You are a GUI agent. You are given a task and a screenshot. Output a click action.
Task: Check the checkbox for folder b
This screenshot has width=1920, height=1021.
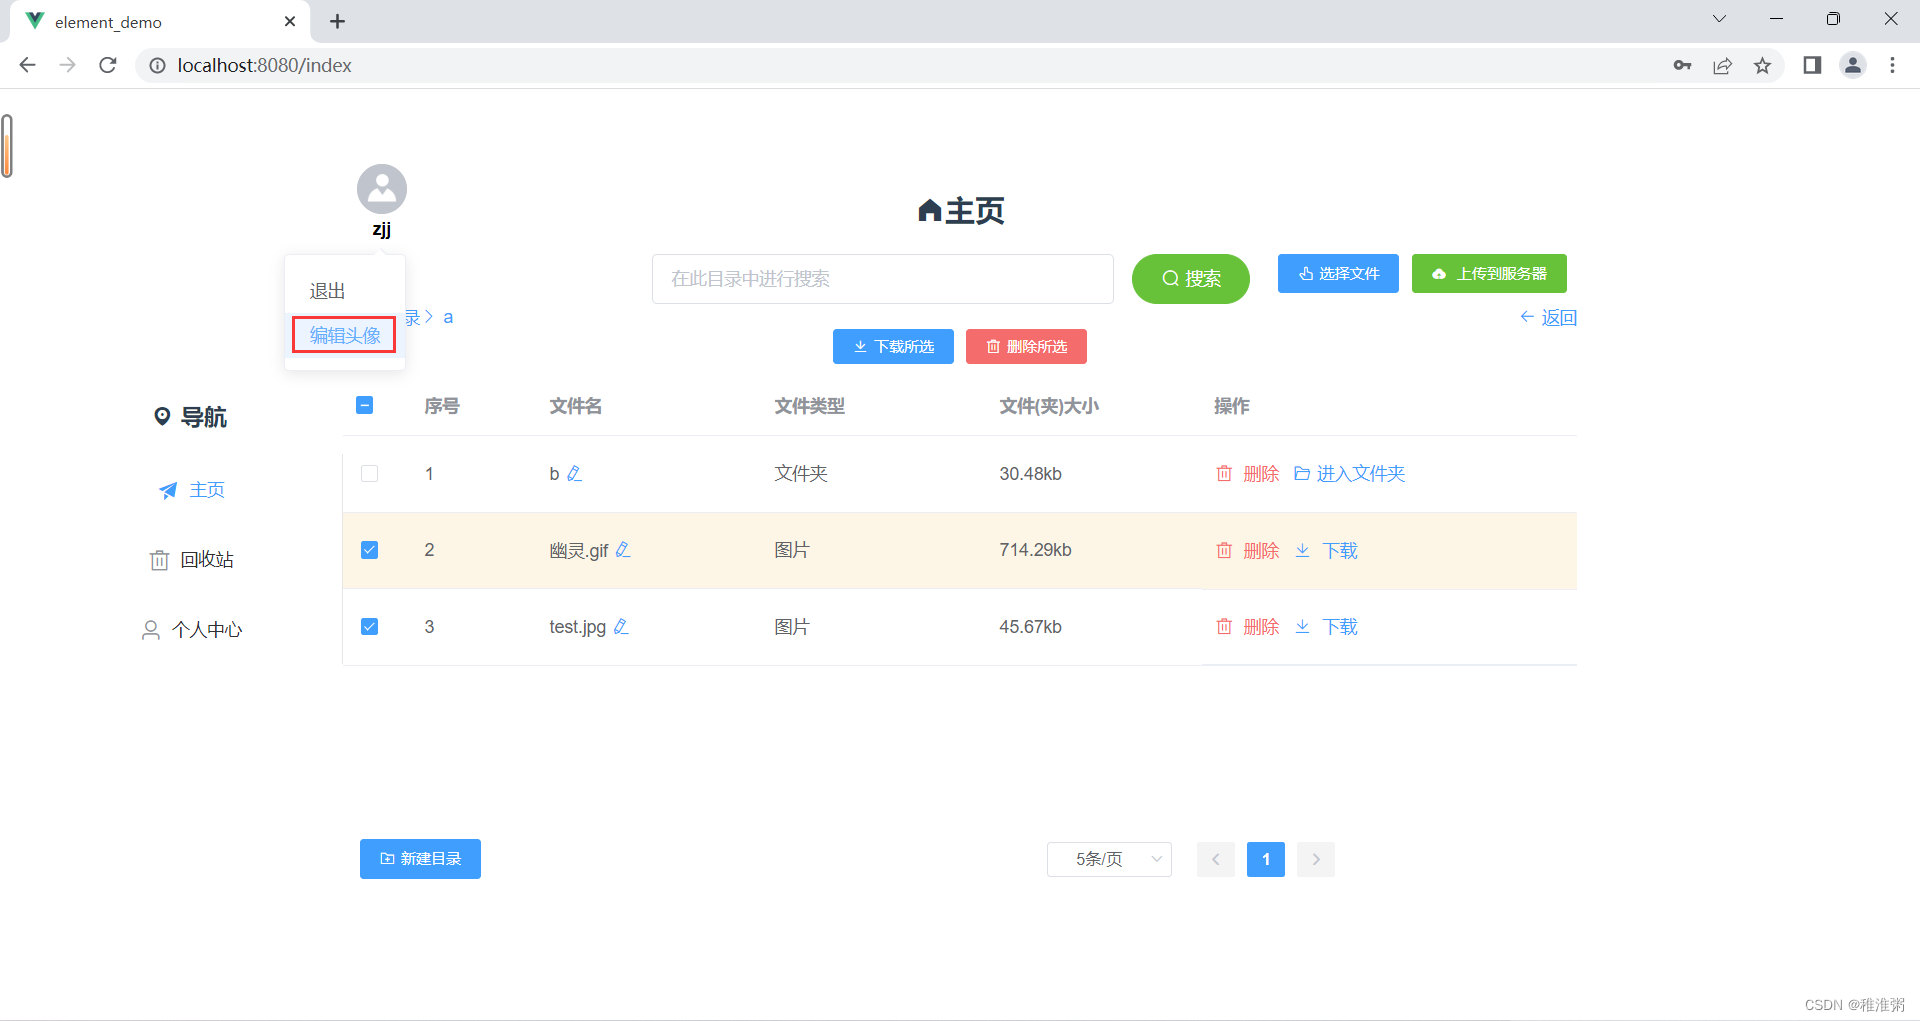pyautogui.click(x=369, y=473)
